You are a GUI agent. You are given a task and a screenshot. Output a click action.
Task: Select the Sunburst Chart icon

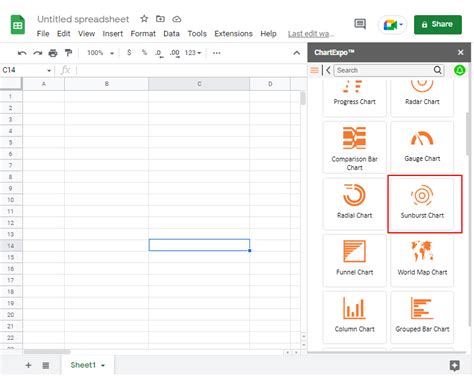click(422, 195)
